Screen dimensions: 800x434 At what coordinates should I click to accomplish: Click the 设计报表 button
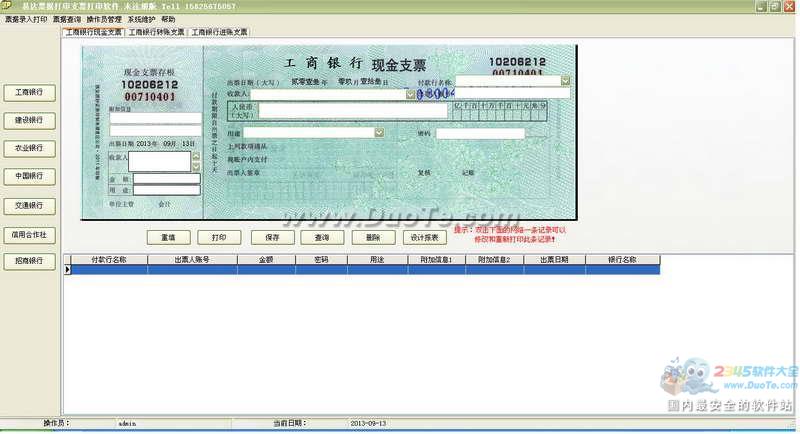coord(424,238)
